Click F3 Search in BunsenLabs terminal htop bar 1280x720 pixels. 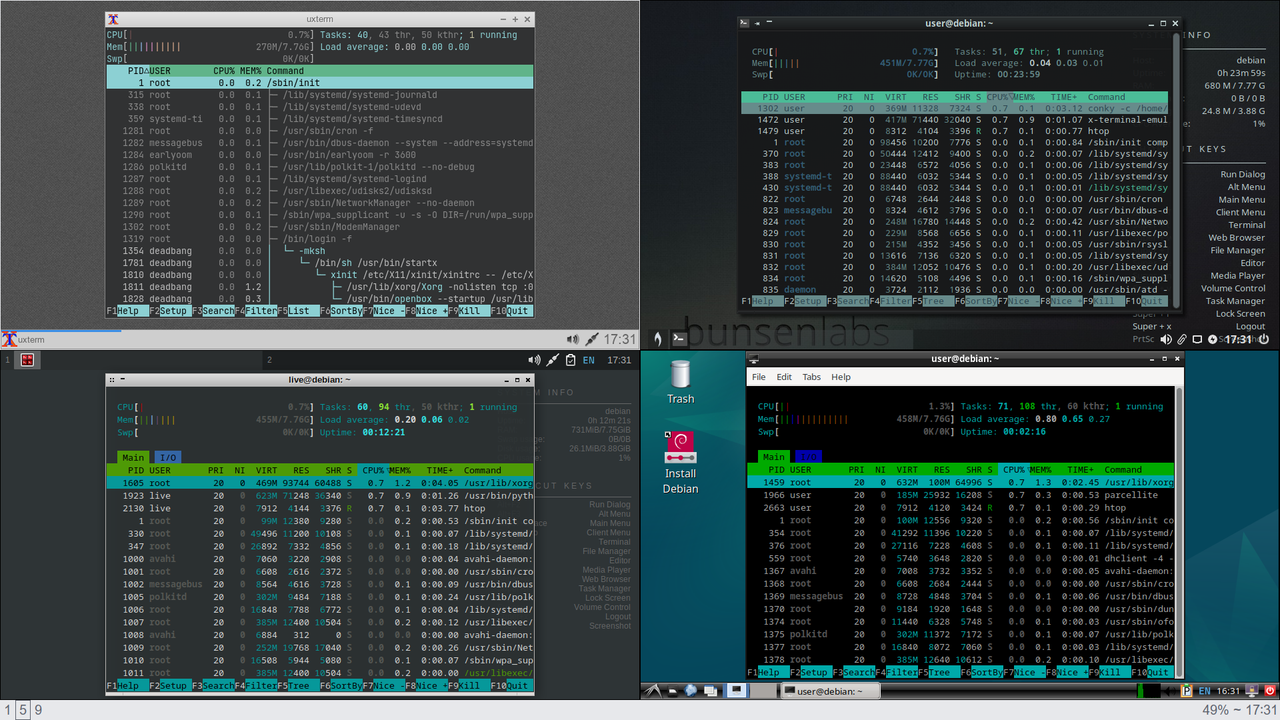847,301
